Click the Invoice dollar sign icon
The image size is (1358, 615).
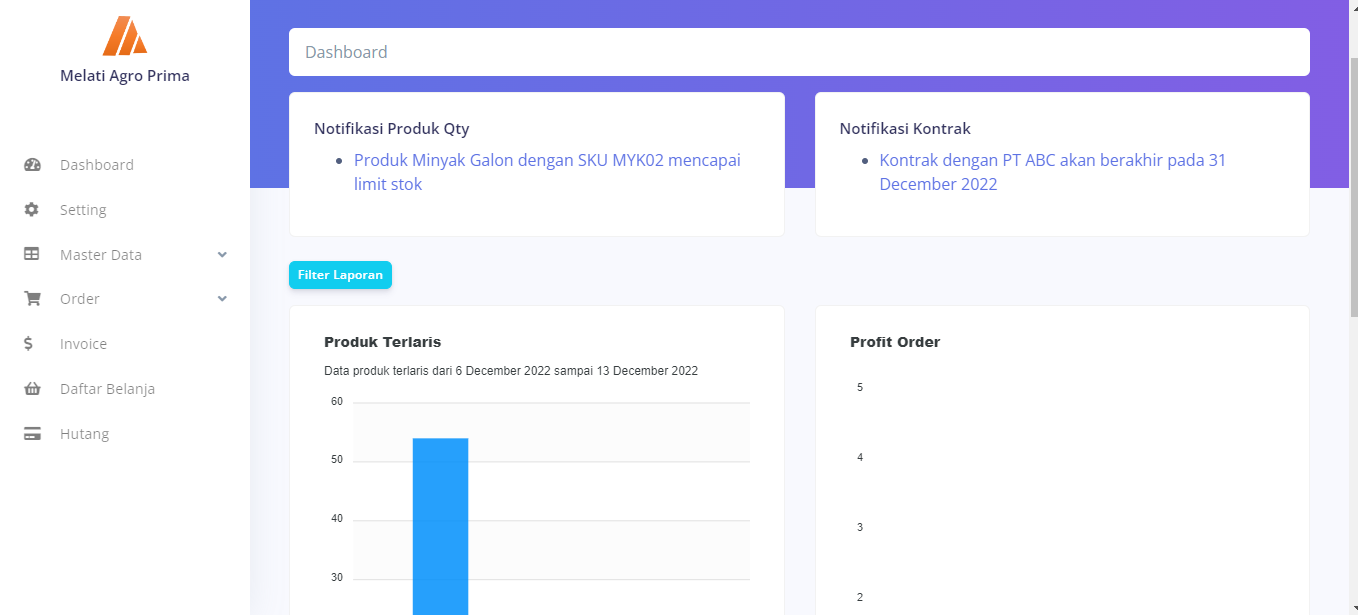(29, 344)
